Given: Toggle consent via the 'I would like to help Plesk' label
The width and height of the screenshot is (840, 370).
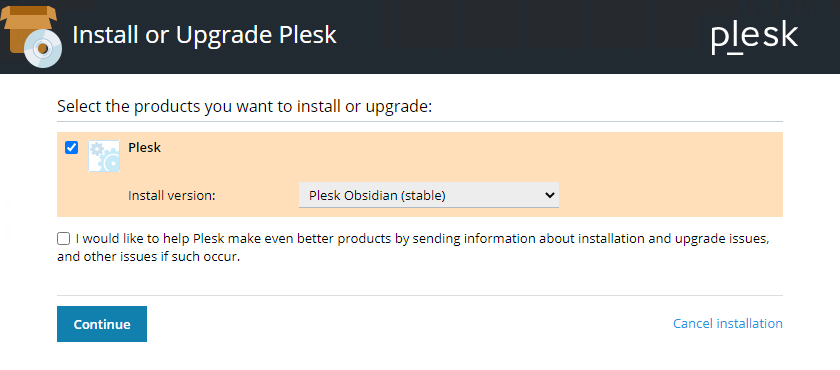Looking at the screenshot, I should (x=414, y=247).
